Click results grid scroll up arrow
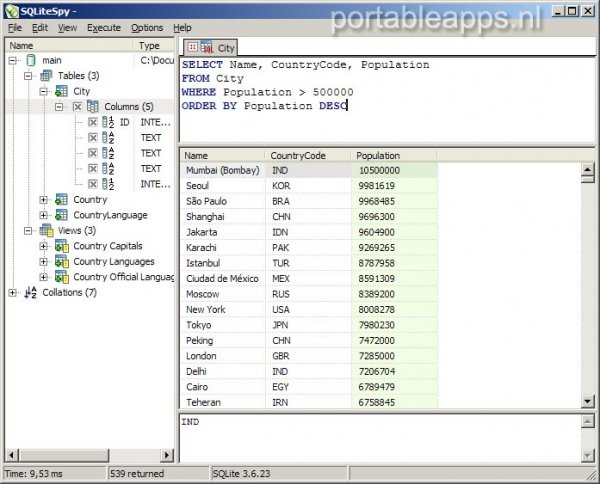Screen dimensions: 600x484 [x=587, y=169]
